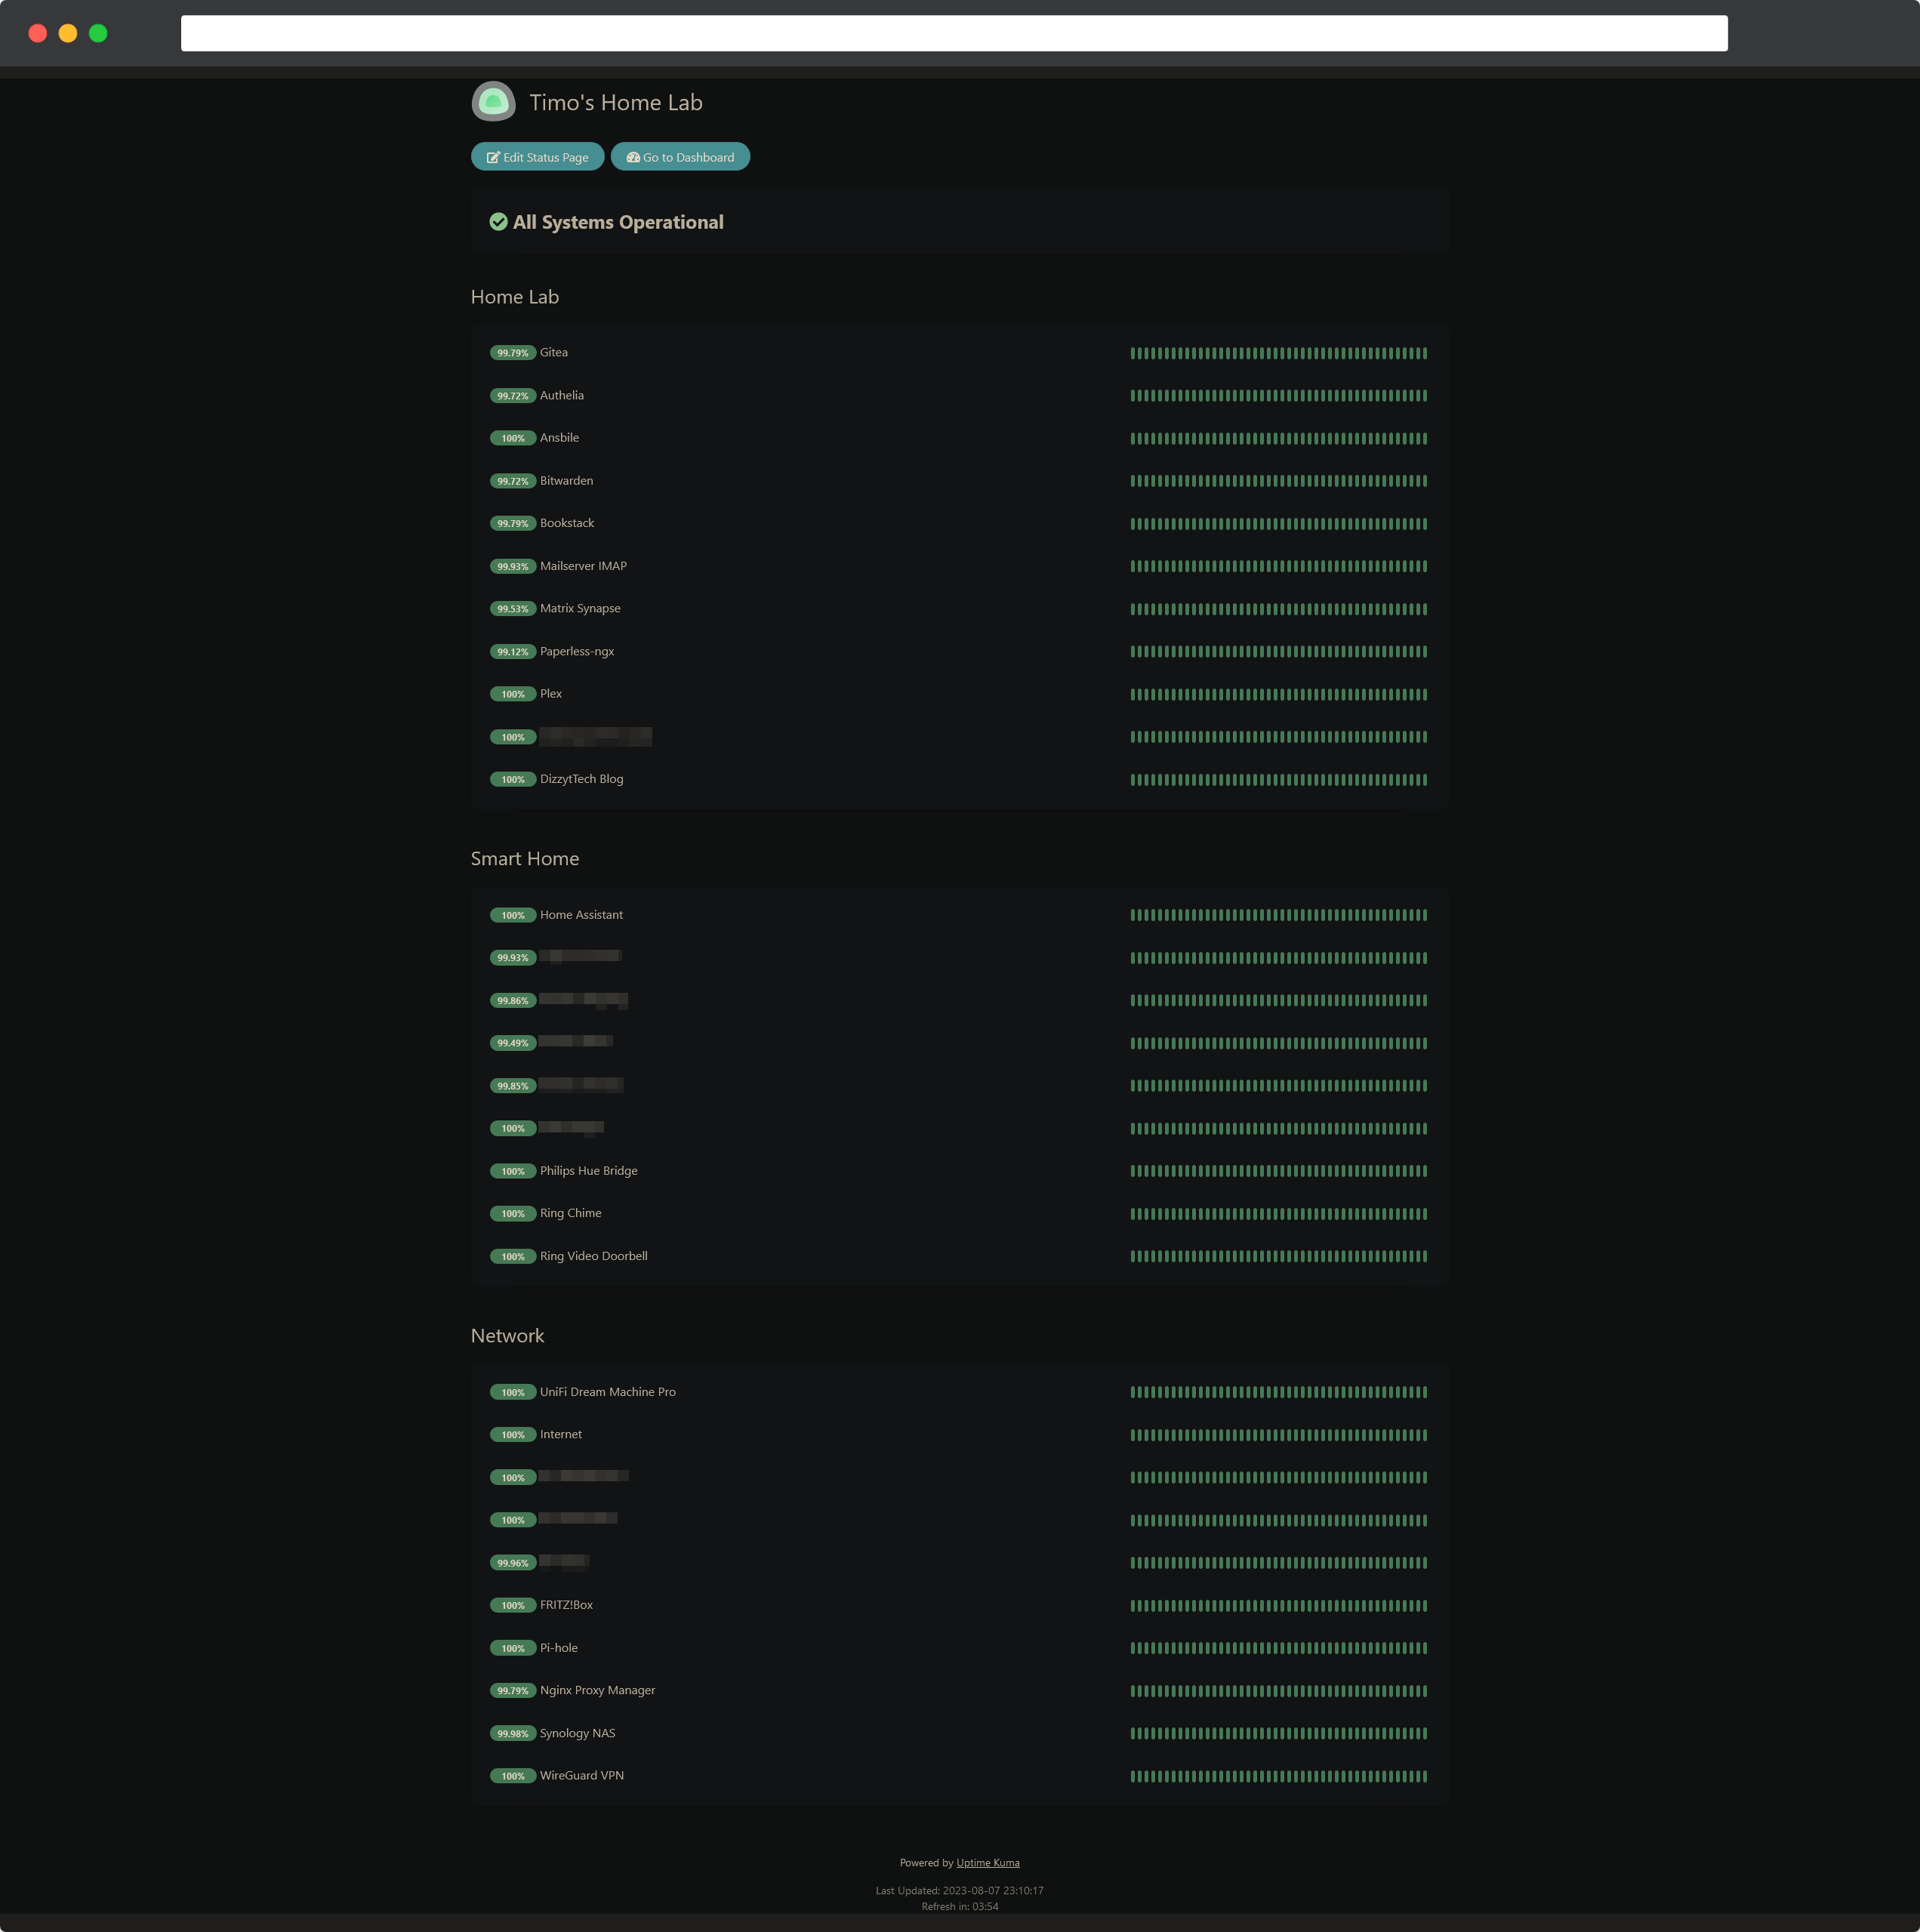The height and width of the screenshot is (1932, 1920).
Task: Click the Go to Dashboard button
Action: click(x=680, y=156)
